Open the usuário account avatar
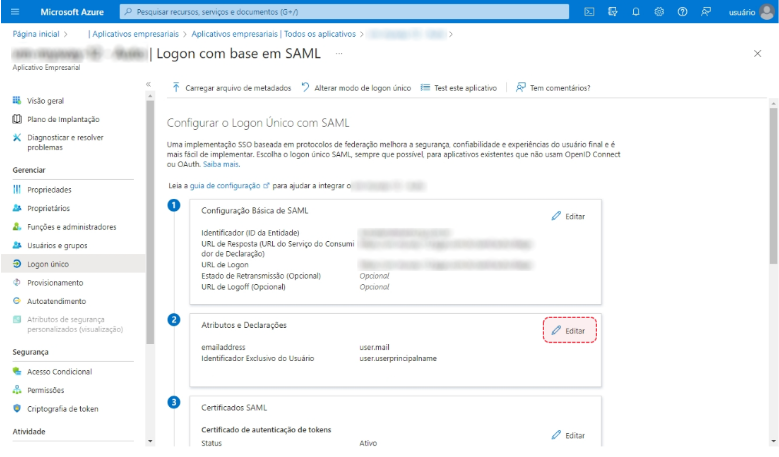The height and width of the screenshot is (457, 779). pos(767,12)
